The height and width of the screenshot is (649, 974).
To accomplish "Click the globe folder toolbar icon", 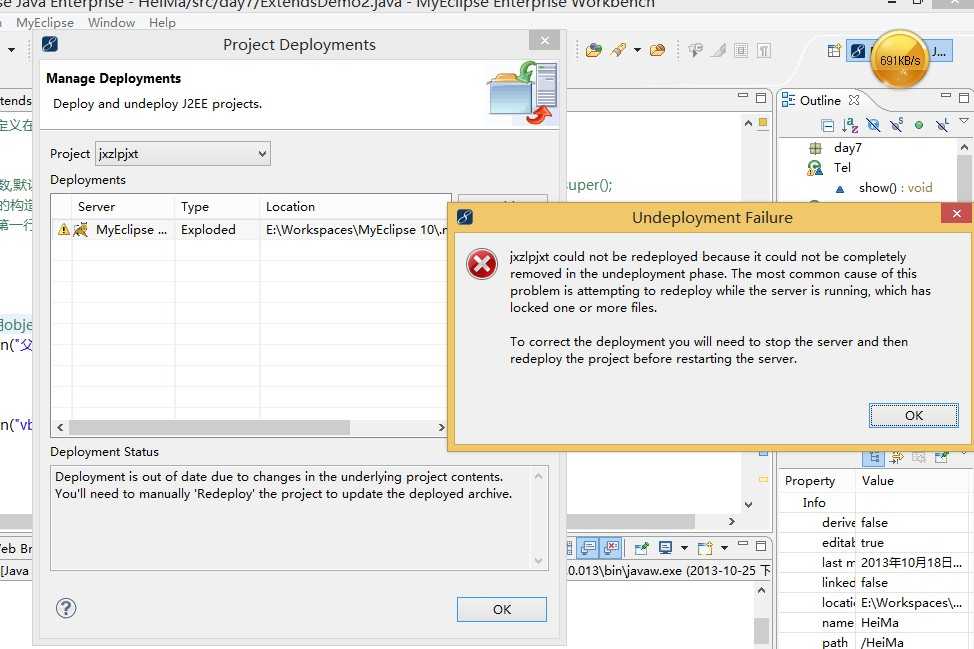I will [593, 50].
